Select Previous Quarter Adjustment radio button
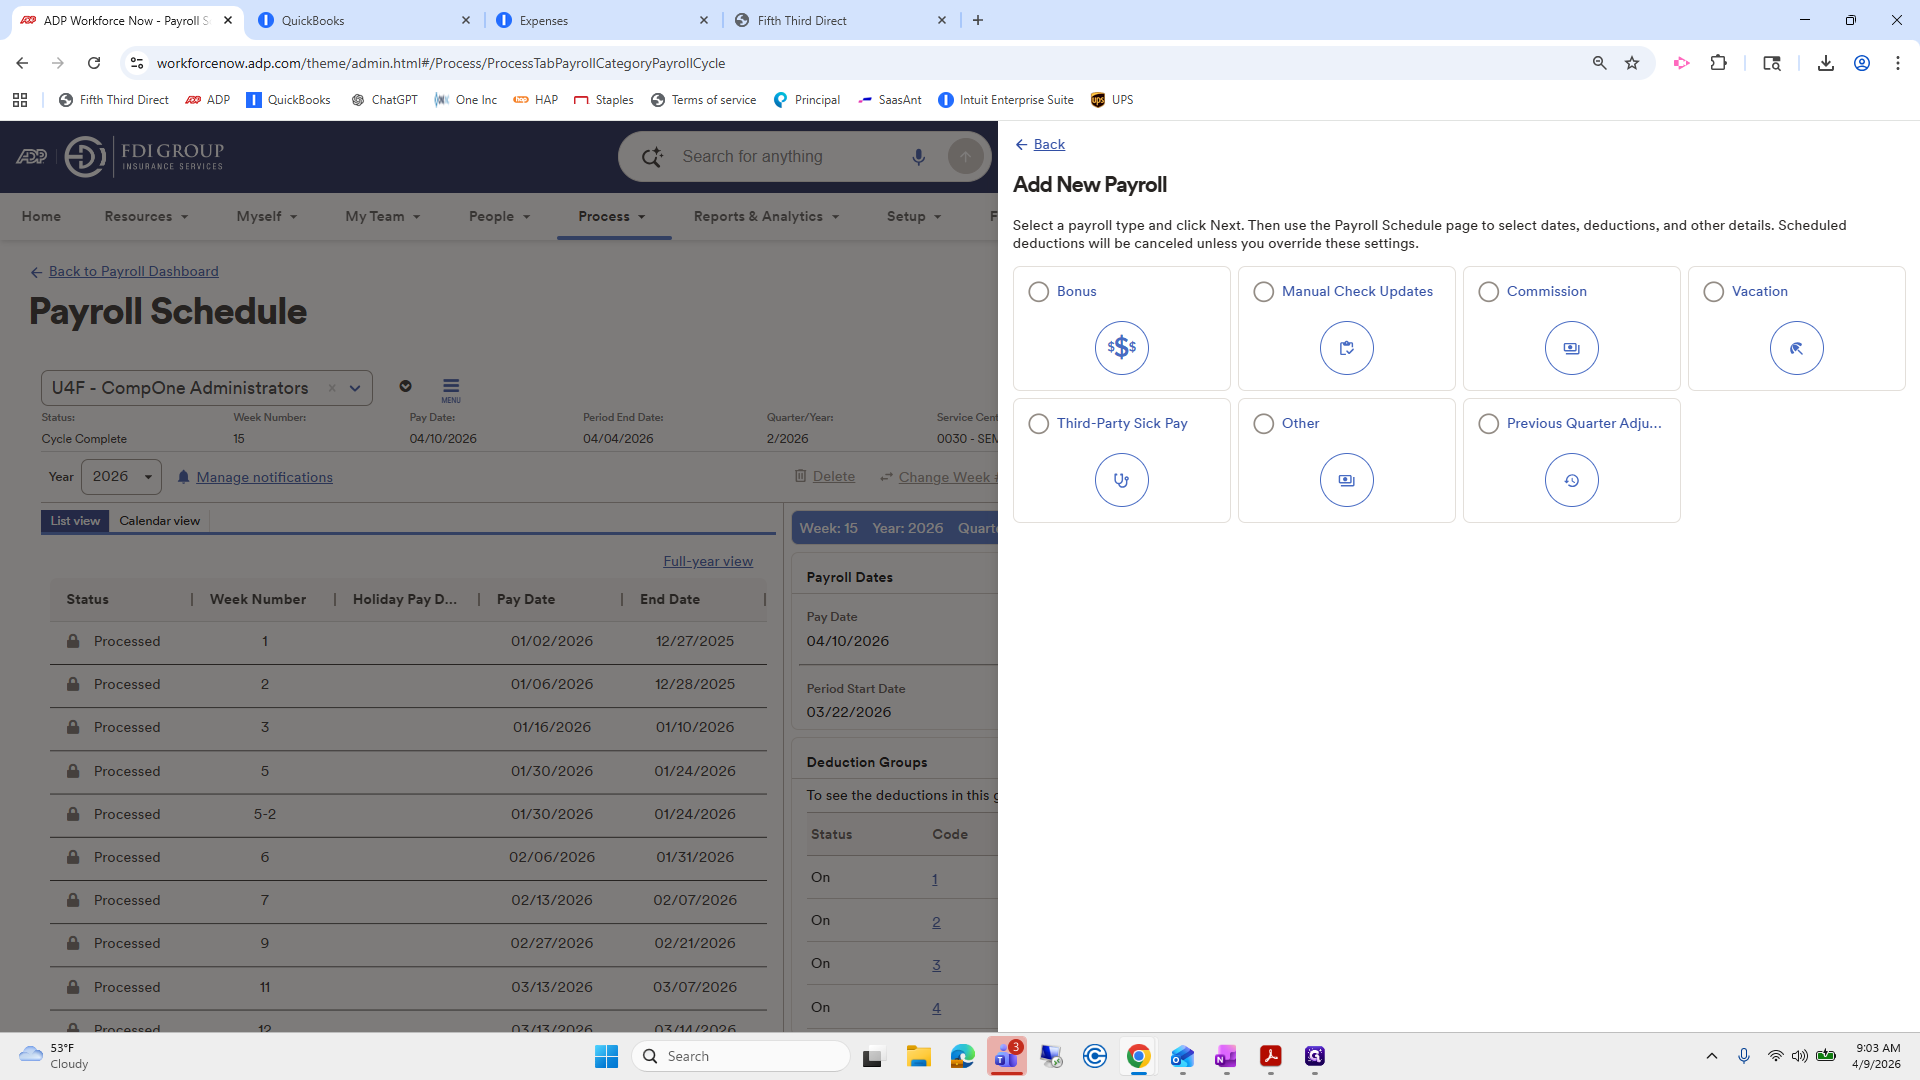 [1488, 423]
